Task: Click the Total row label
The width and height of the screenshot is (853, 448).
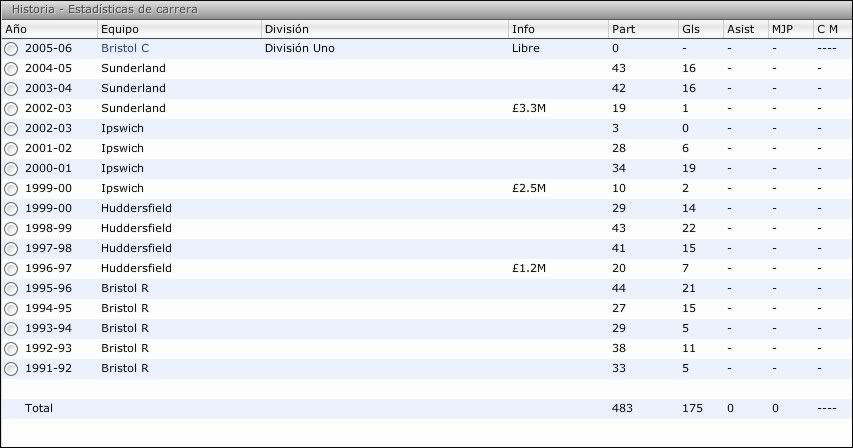Action: click(x=39, y=408)
